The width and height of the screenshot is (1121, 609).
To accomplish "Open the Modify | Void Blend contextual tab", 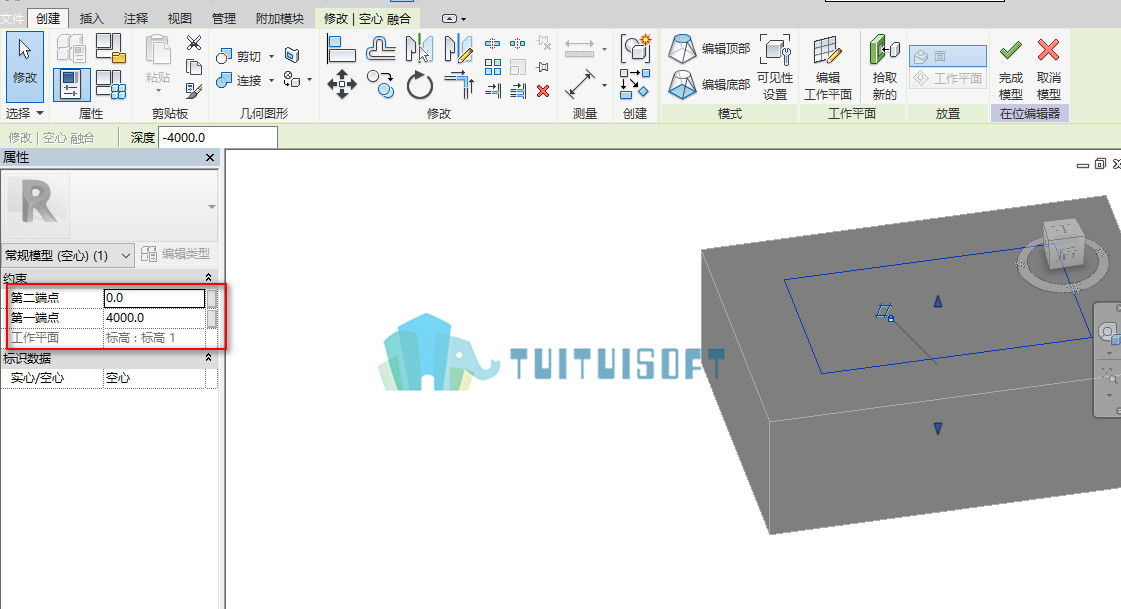I will [367, 19].
